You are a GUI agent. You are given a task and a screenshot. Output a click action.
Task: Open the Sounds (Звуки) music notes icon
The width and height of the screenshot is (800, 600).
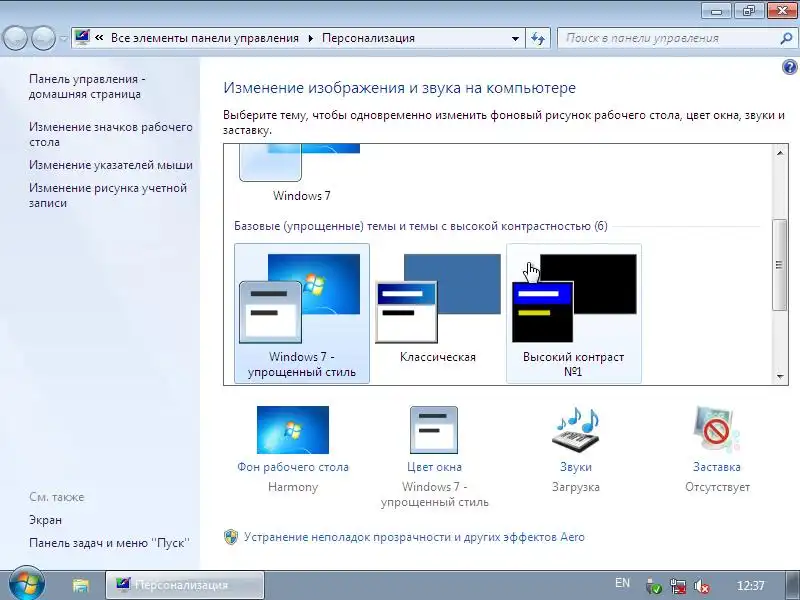click(576, 429)
